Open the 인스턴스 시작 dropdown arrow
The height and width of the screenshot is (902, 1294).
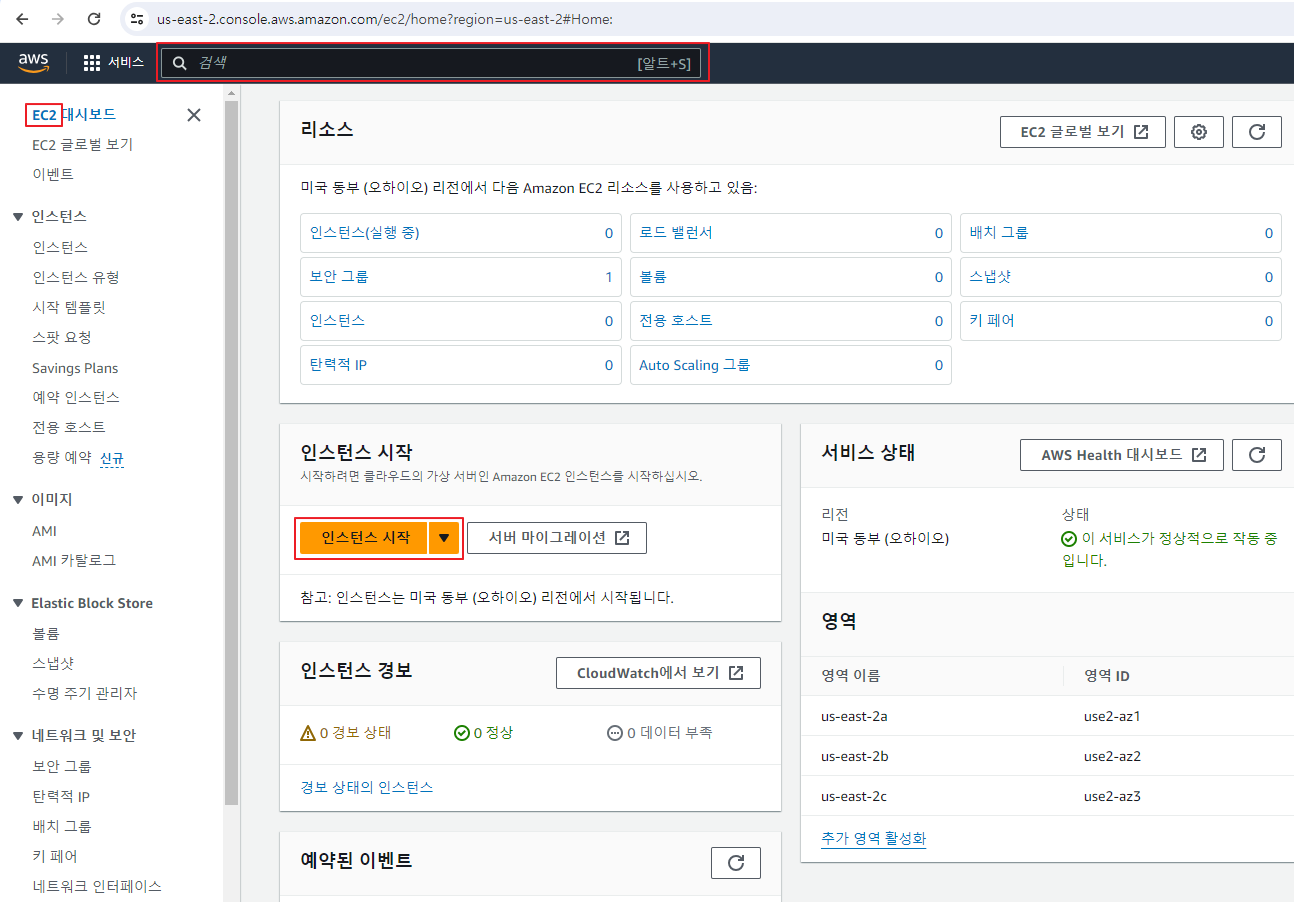444,538
